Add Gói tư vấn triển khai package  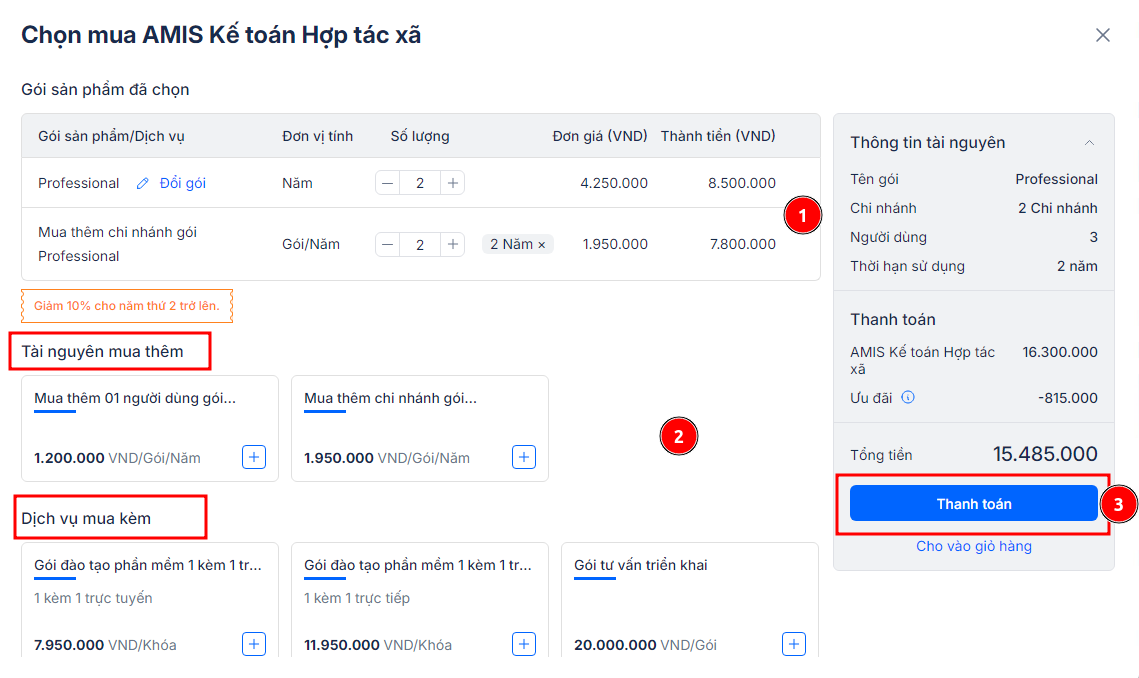coord(794,644)
